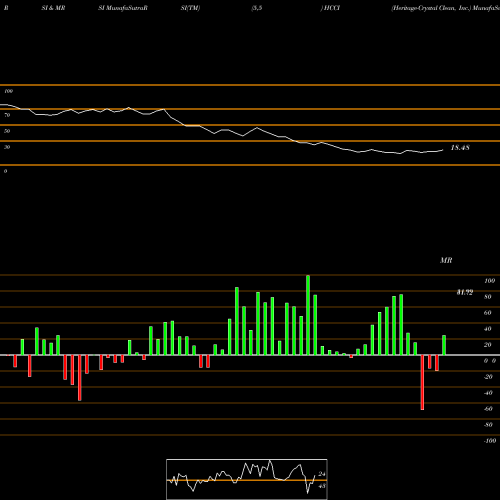The image size is (500, 500).
Task: Click the last green MR bar at right
Action: point(444,345)
